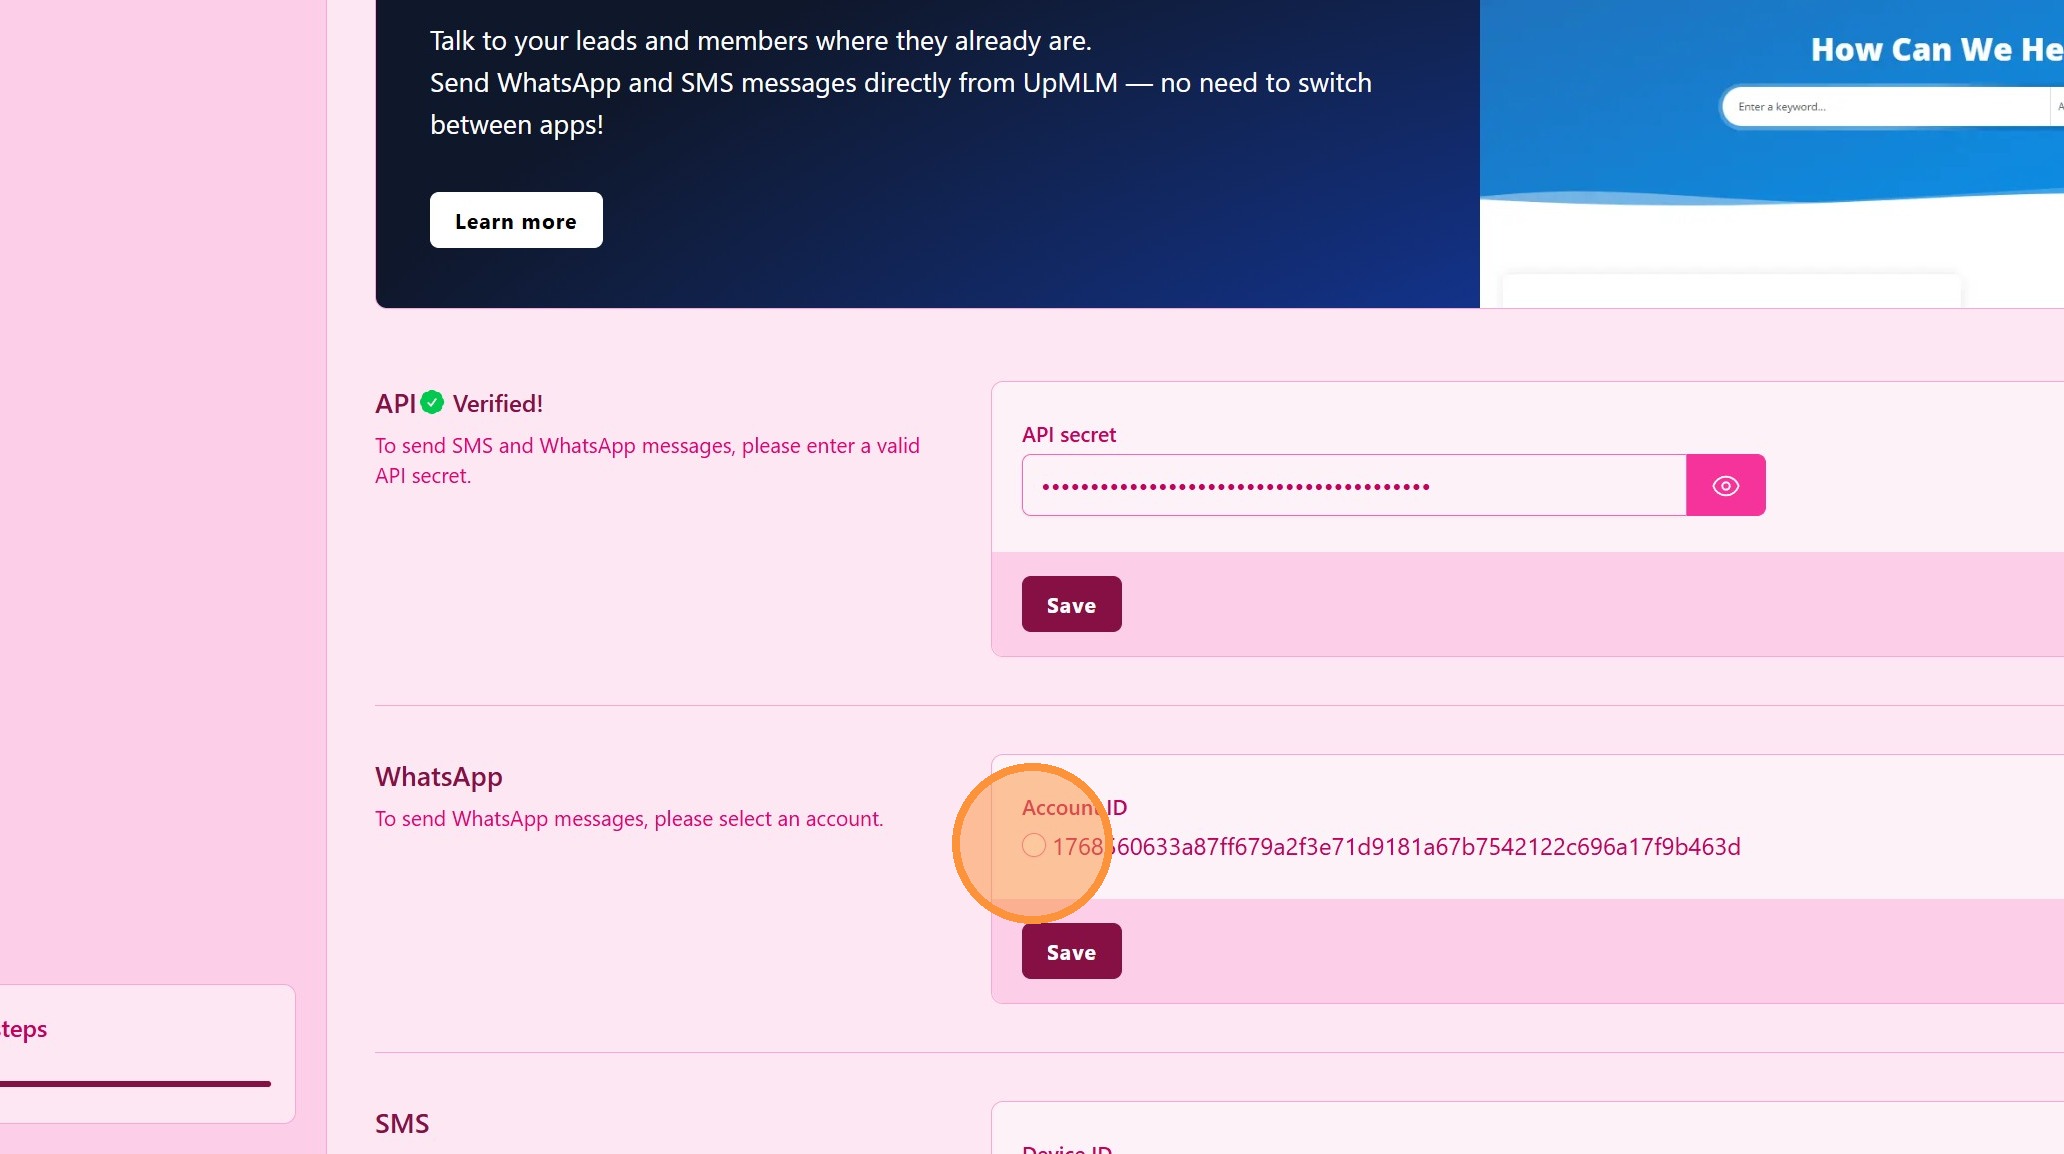Click the Learn more button

[x=516, y=221]
